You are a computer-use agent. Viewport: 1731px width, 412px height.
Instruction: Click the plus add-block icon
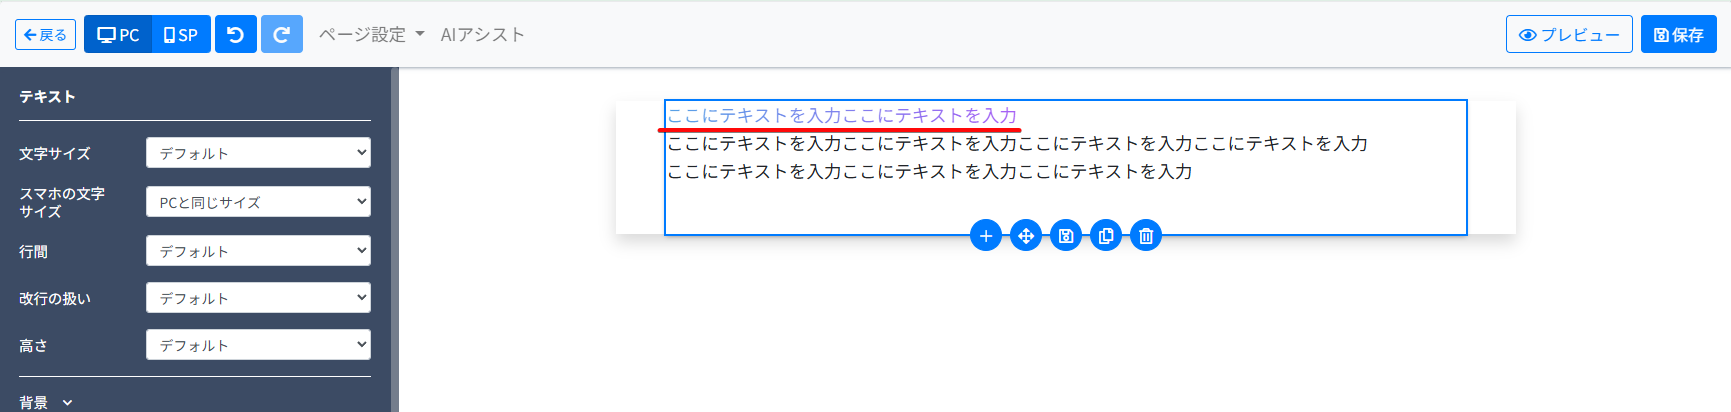point(986,236)
